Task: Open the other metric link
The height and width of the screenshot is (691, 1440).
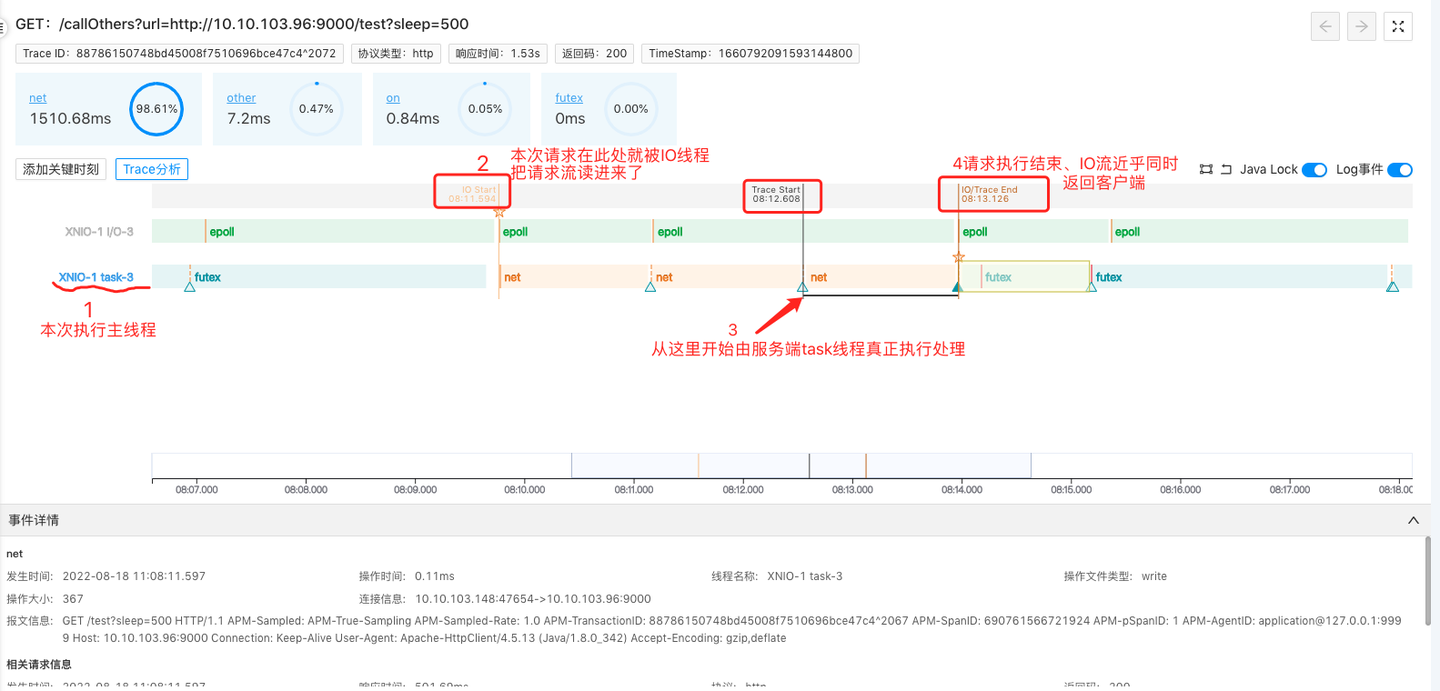Action: (241, 98)
